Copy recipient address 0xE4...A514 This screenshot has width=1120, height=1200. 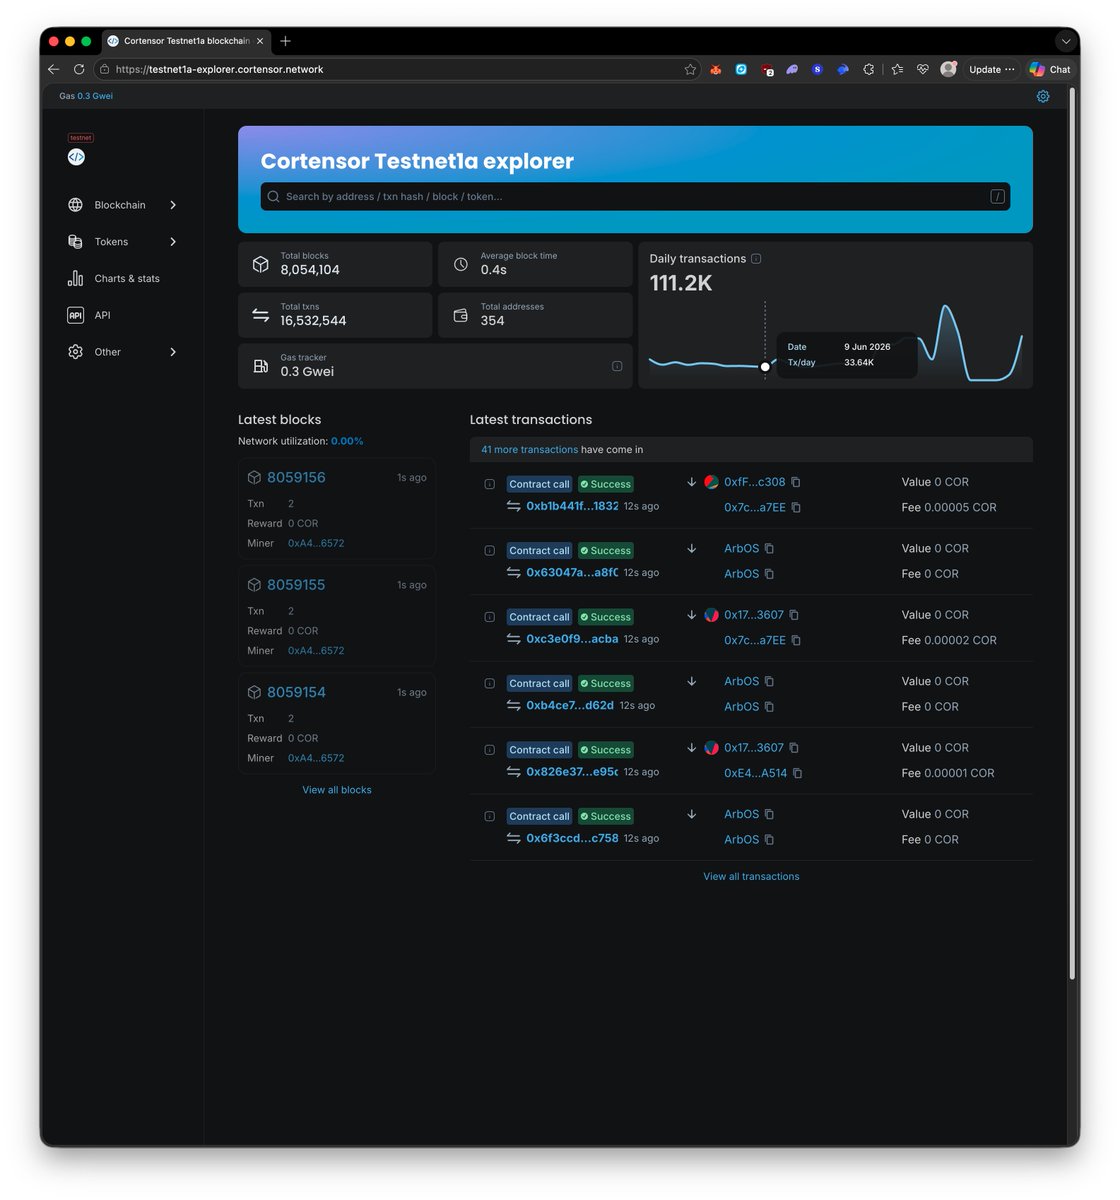[798, 773]
